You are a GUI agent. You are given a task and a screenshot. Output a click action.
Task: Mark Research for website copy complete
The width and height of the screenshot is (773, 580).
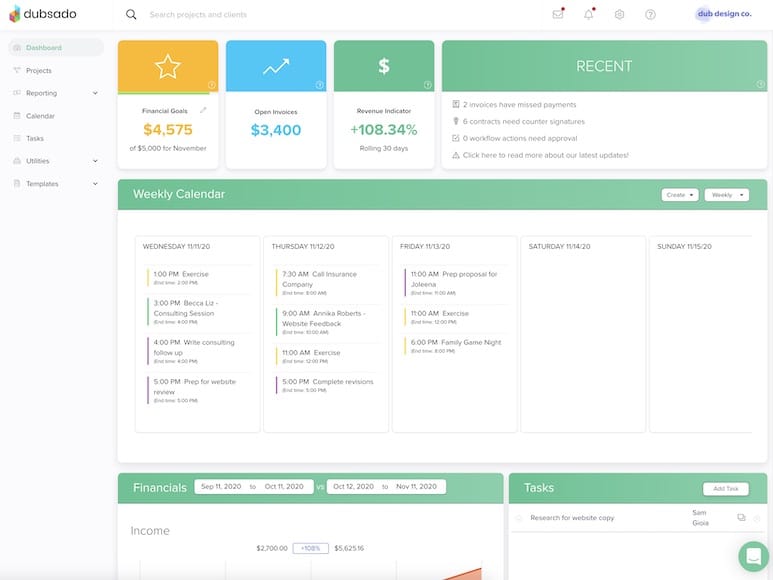pyautogui.click(x=518, y=518)
